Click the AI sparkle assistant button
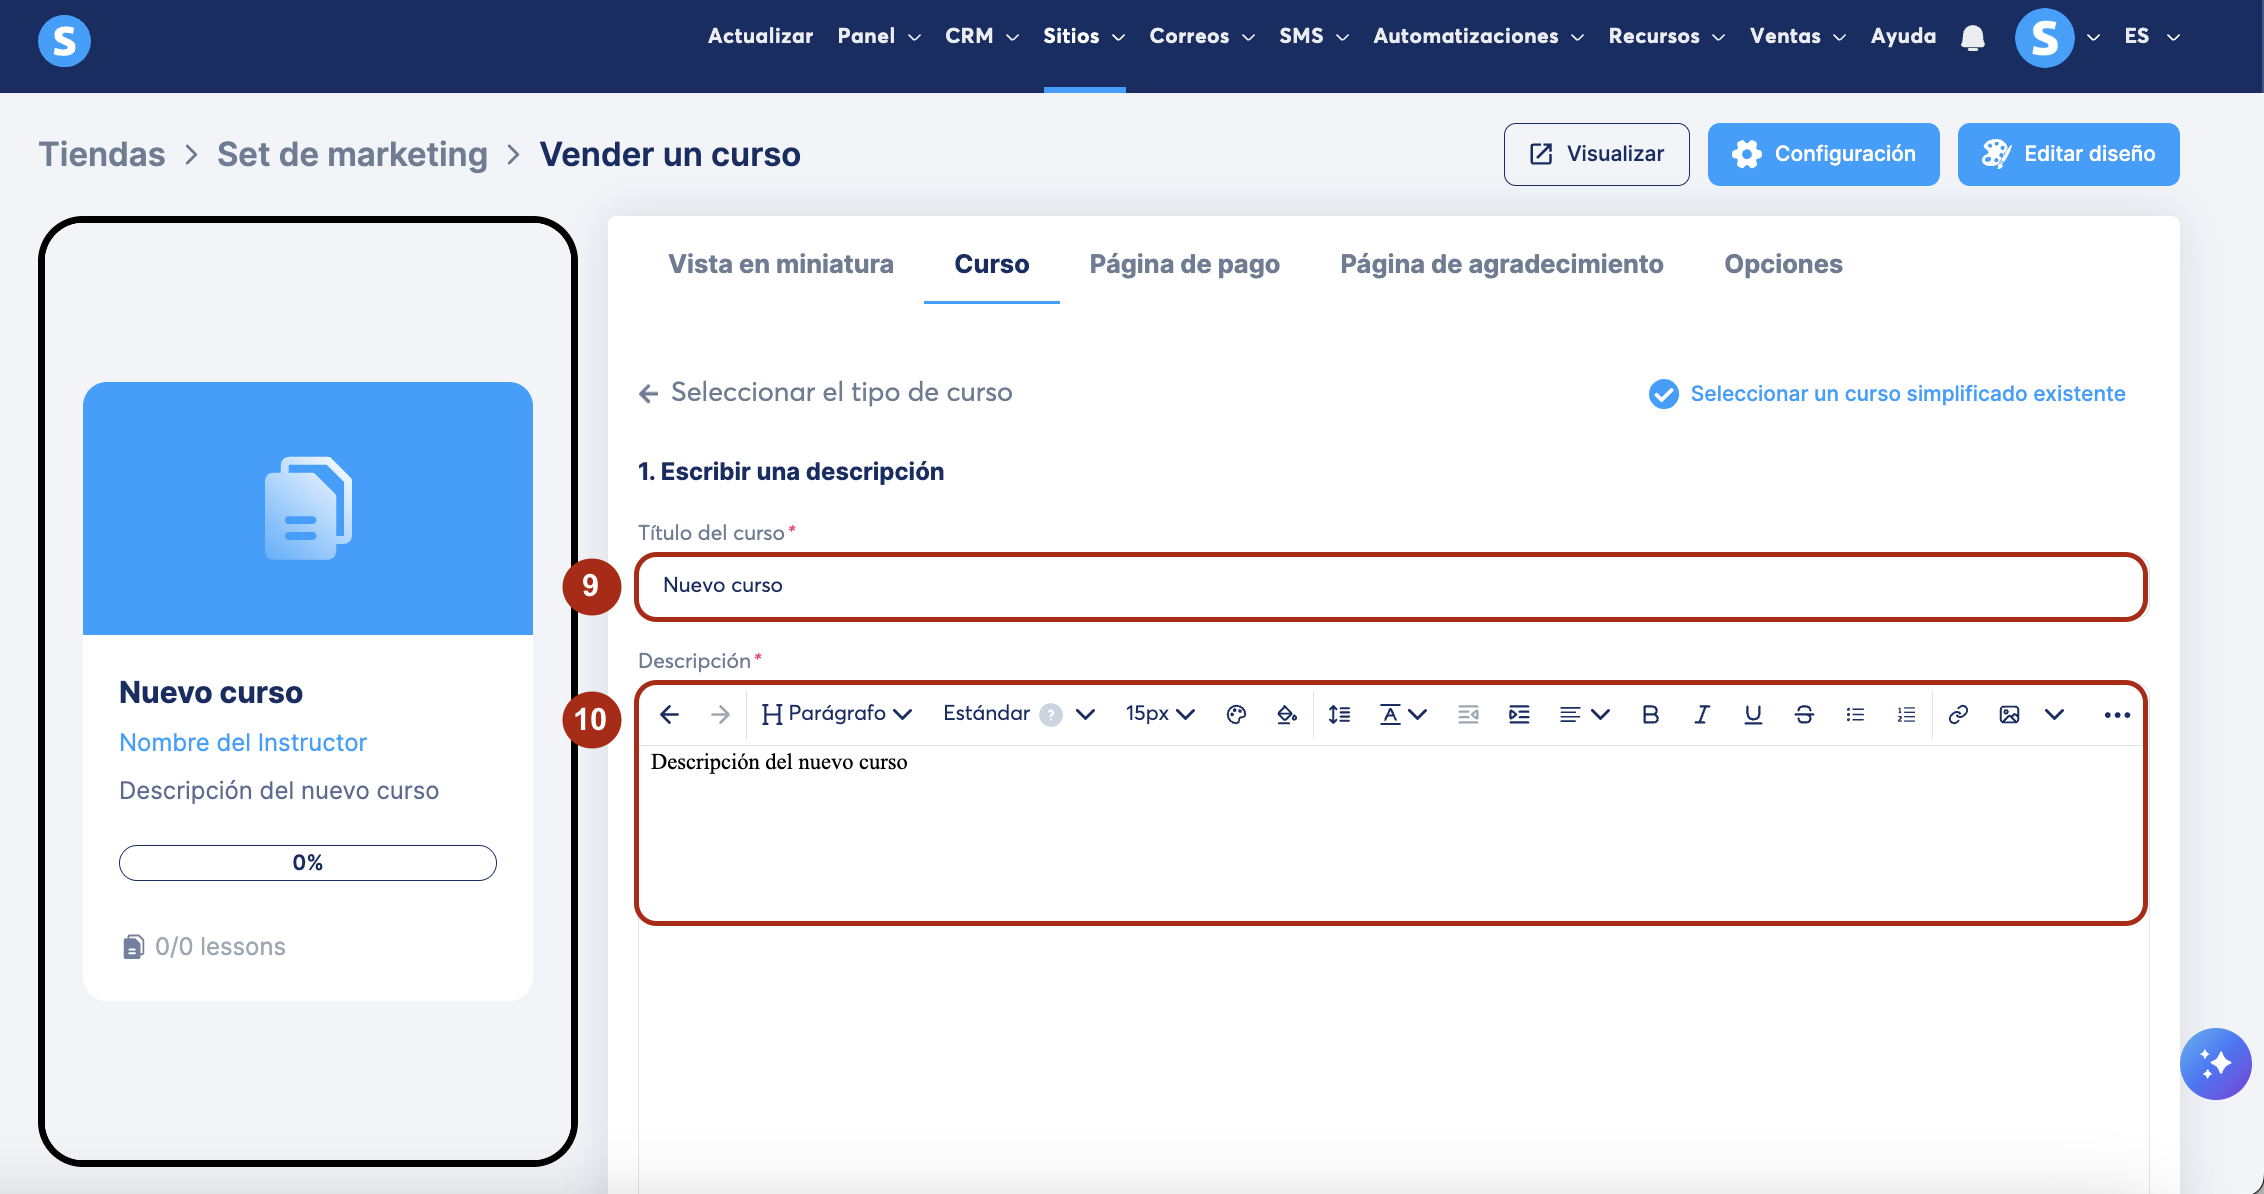This screenshot has height=1194, width=2264. tap(2215, 1064)
